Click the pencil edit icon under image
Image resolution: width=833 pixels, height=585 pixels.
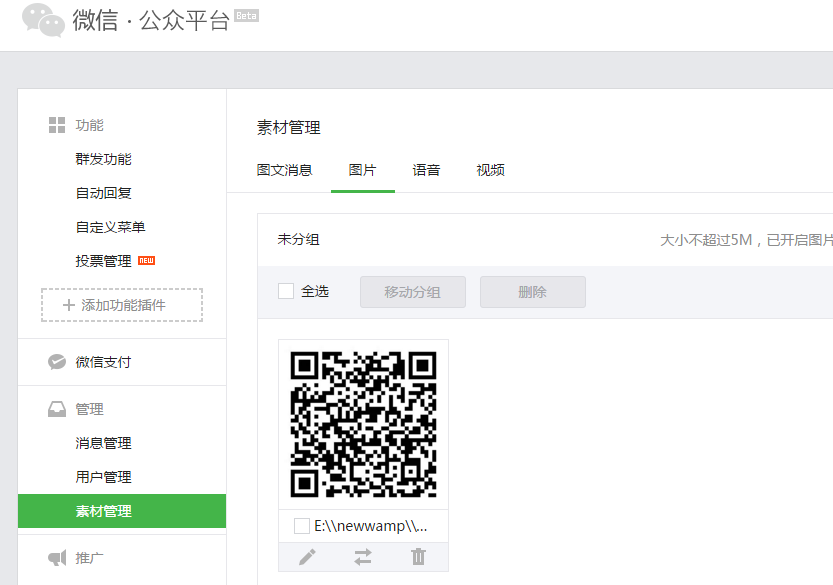tap(307, 557)
